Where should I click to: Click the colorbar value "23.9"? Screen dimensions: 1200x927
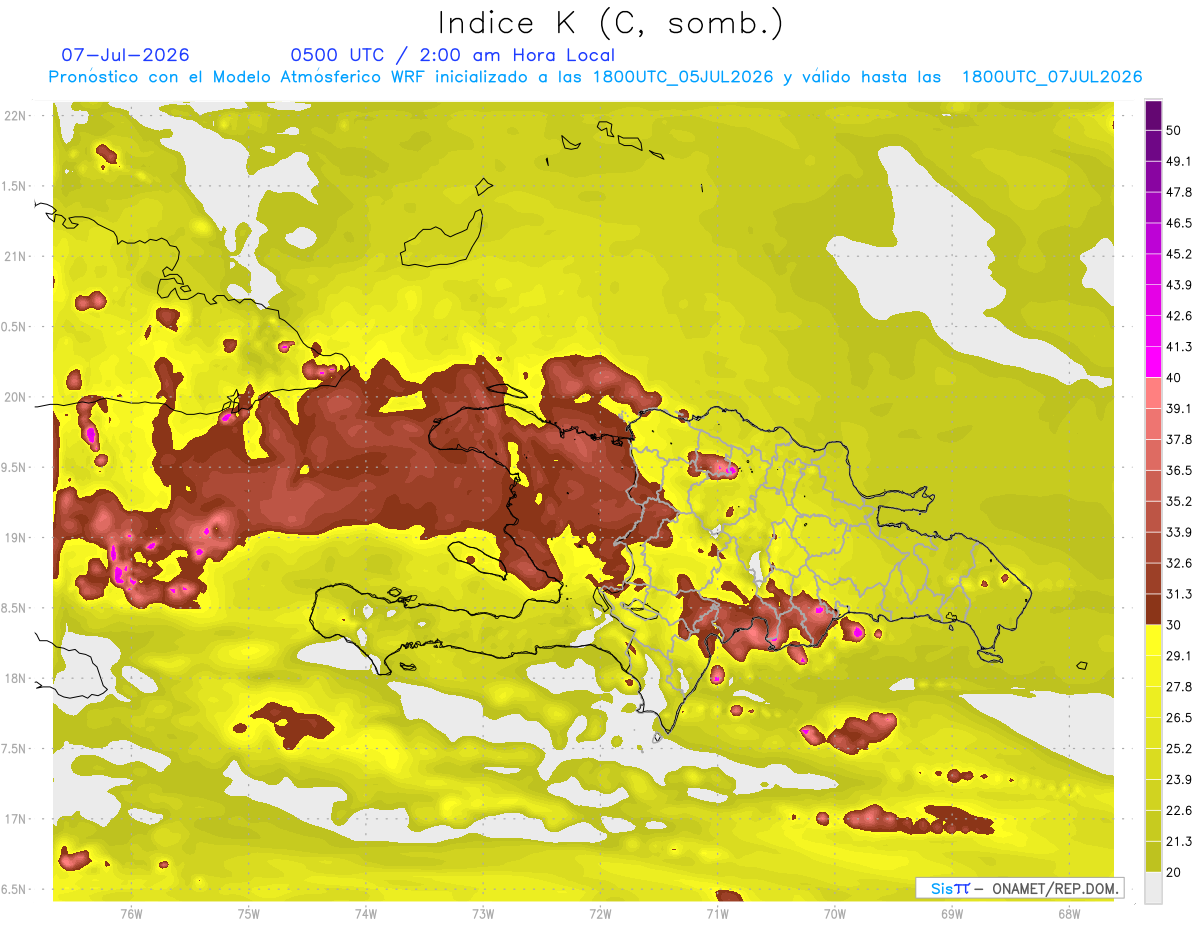(x=1179, y=780)
